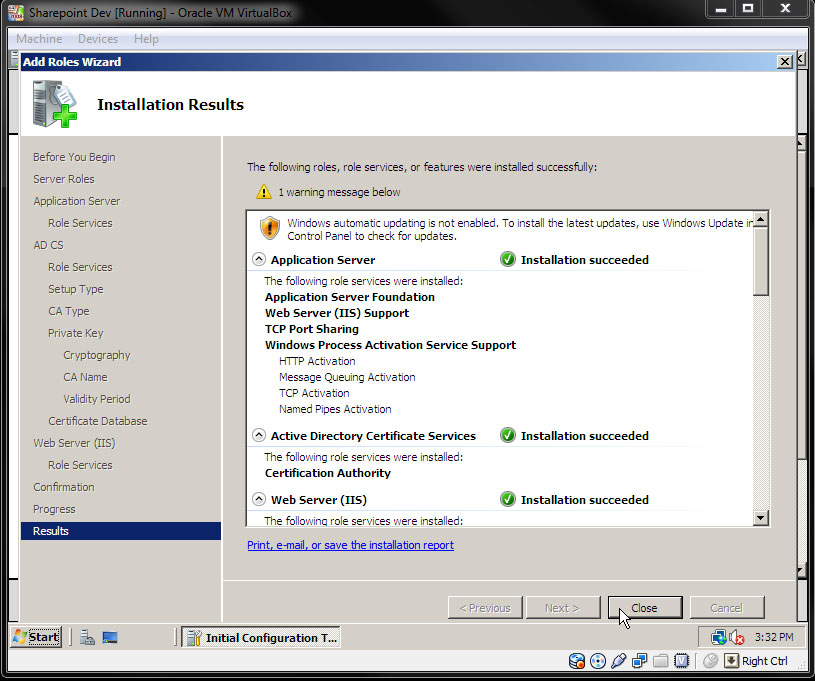Viewport: 815px width, 681px height.
Task: Click the results list scroll-up arrow
Action: click(x=760, y=219)
